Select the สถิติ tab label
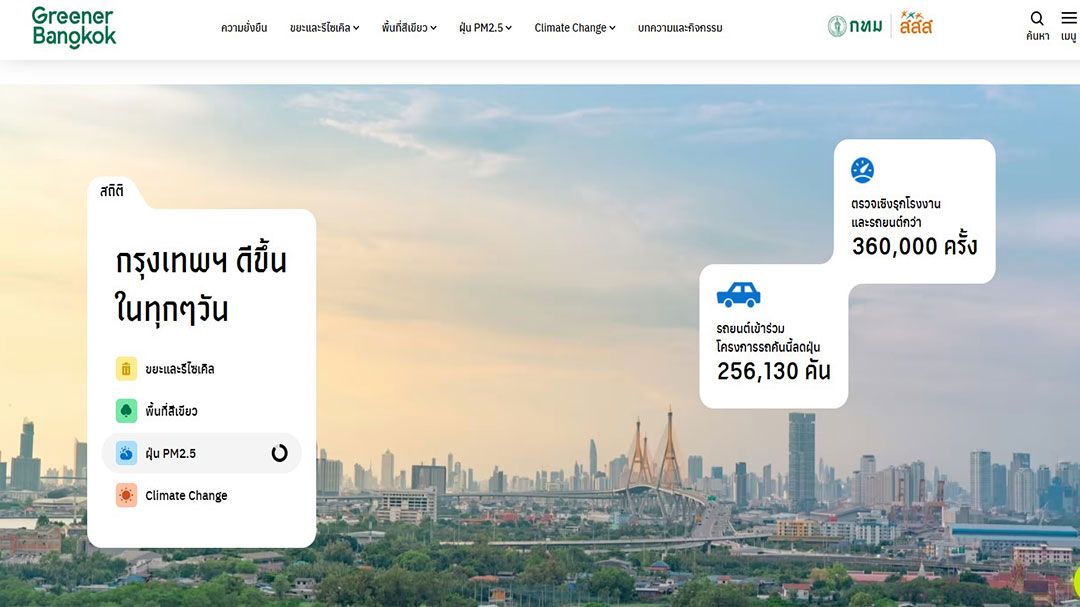Image resolution: width=1080 pixels, height=607 pixels. click(x=112, y=191)
